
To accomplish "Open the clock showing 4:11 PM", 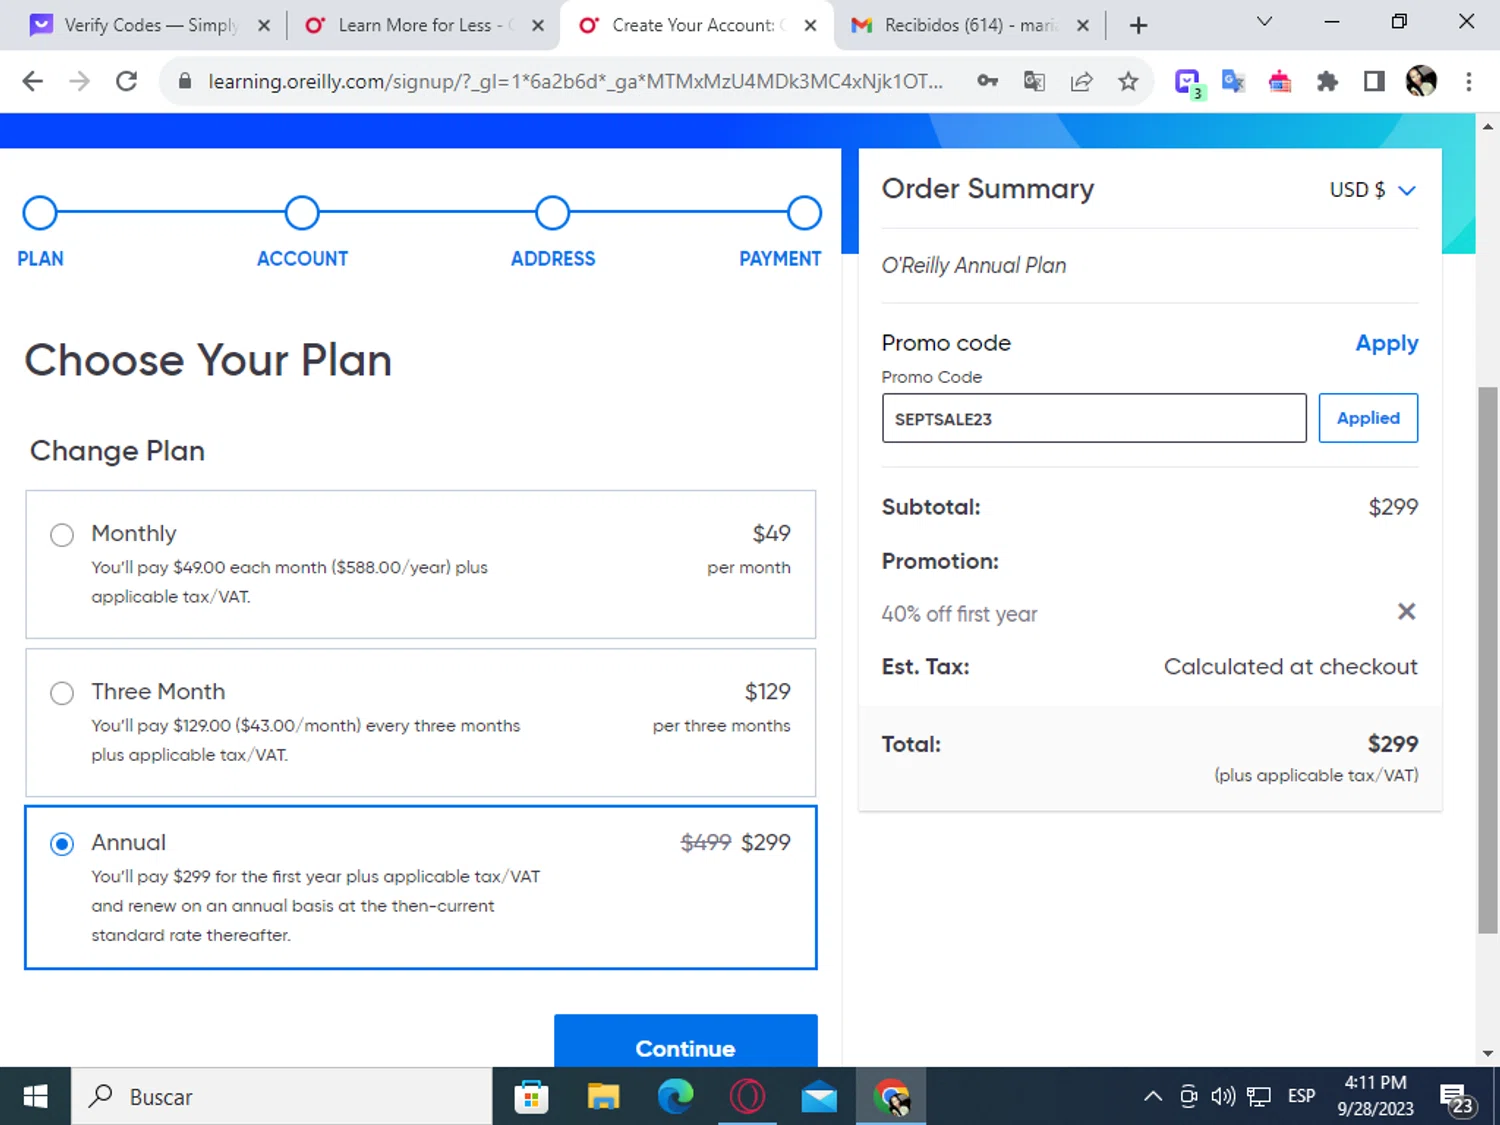I will 1375,1096.
